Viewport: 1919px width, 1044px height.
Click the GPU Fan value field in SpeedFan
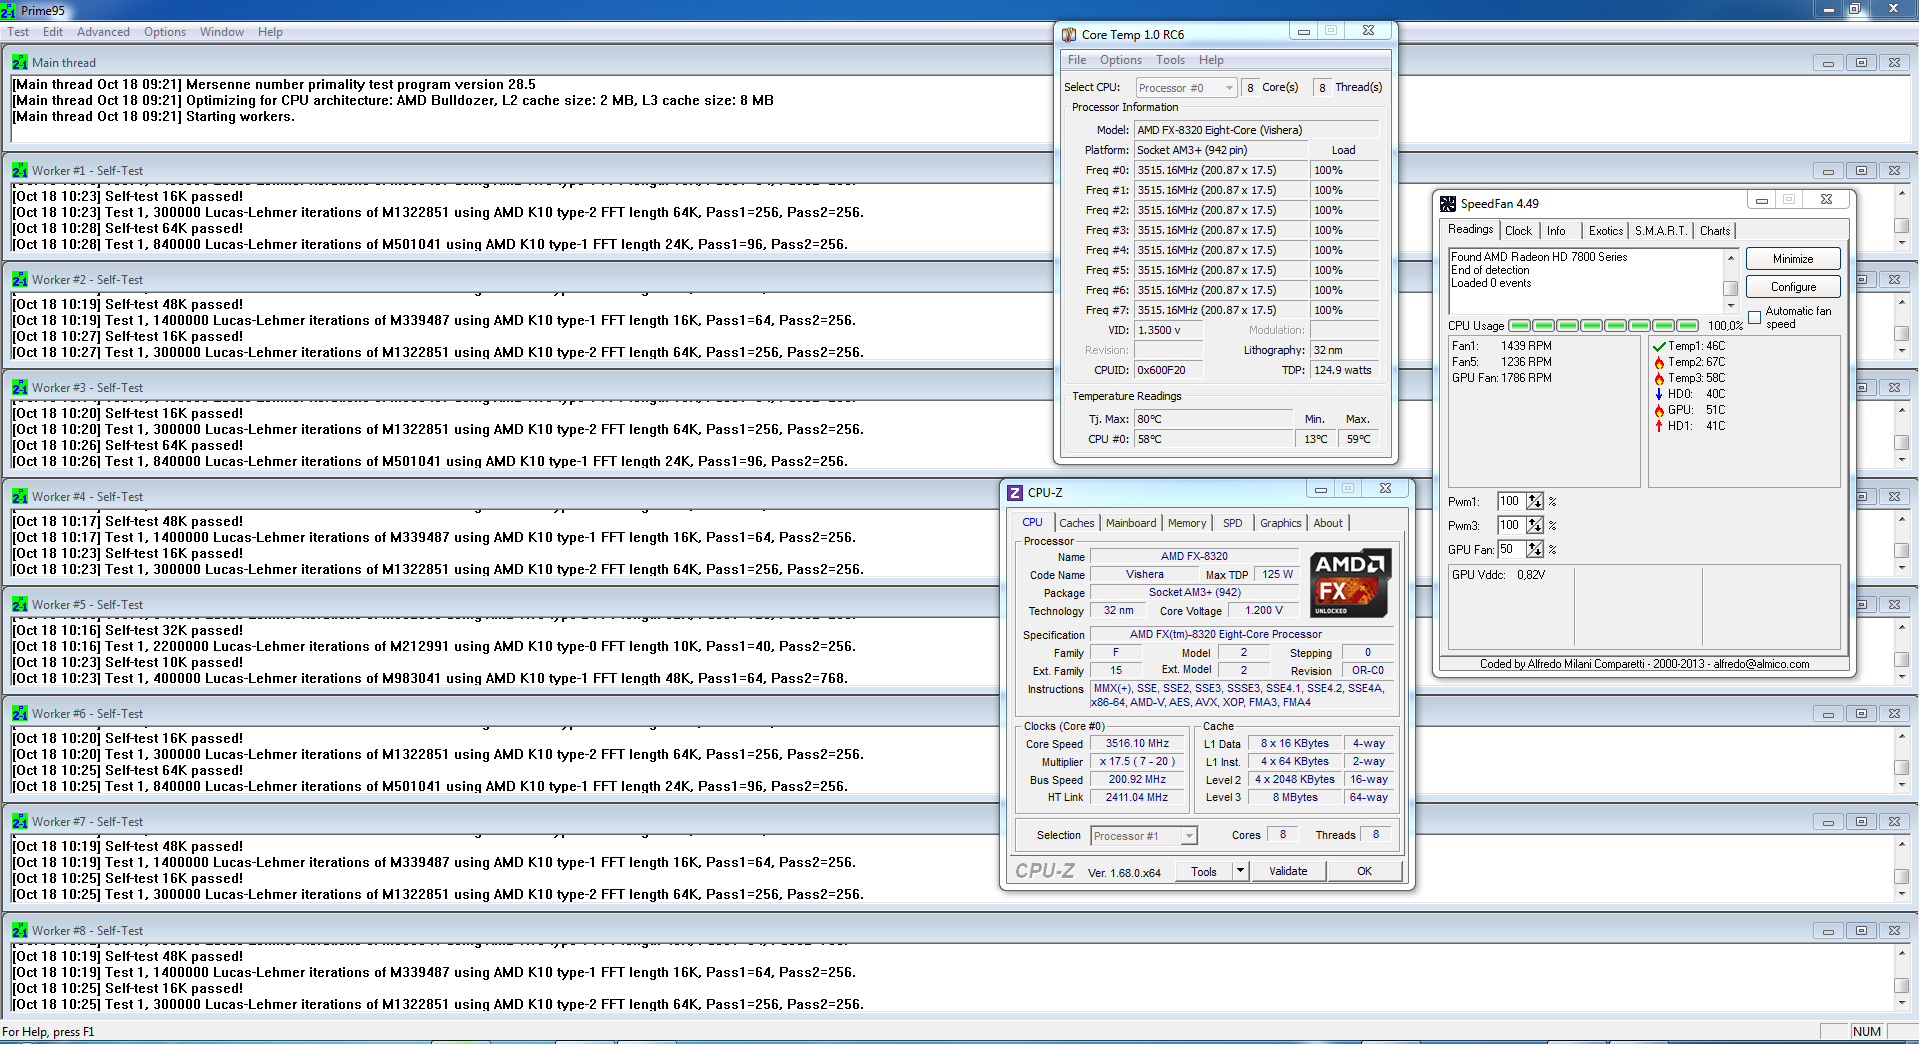tap(1510, 549)
